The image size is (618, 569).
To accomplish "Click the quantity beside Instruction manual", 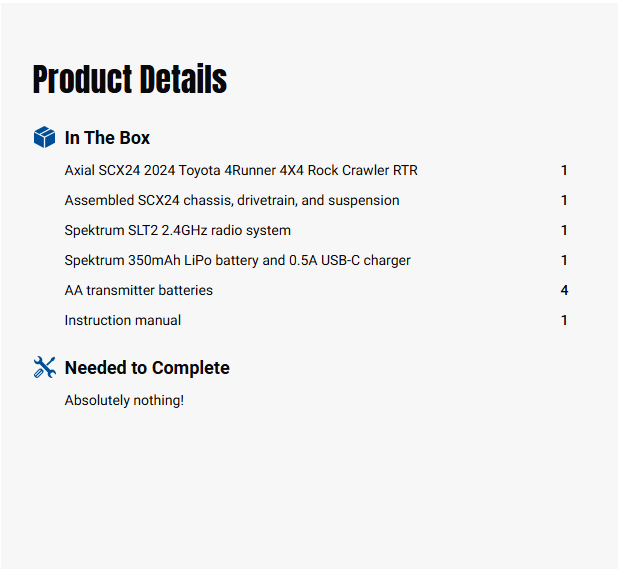I will pyautogui.click(x=564, y=321).
